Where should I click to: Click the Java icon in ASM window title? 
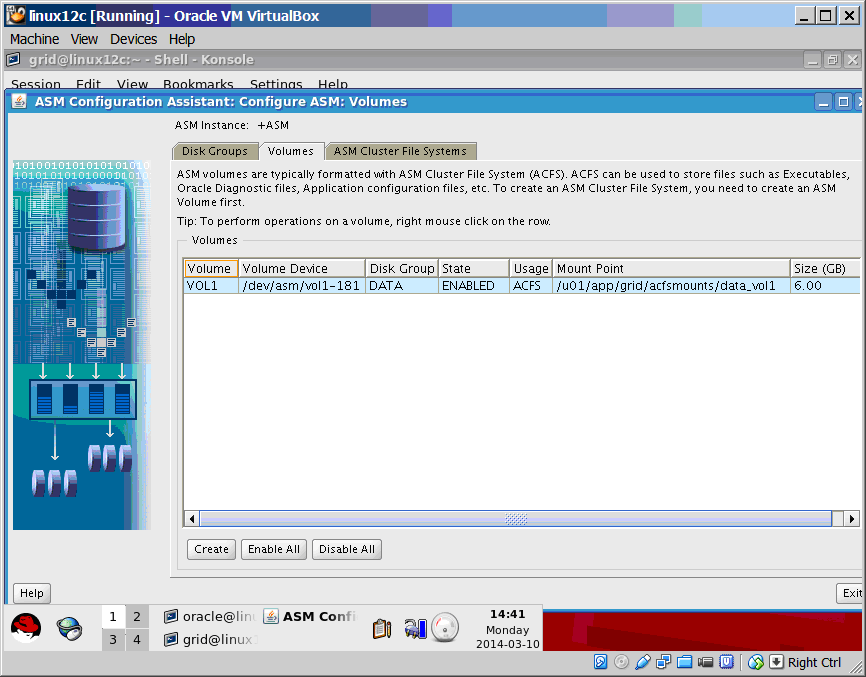point(19,102)
